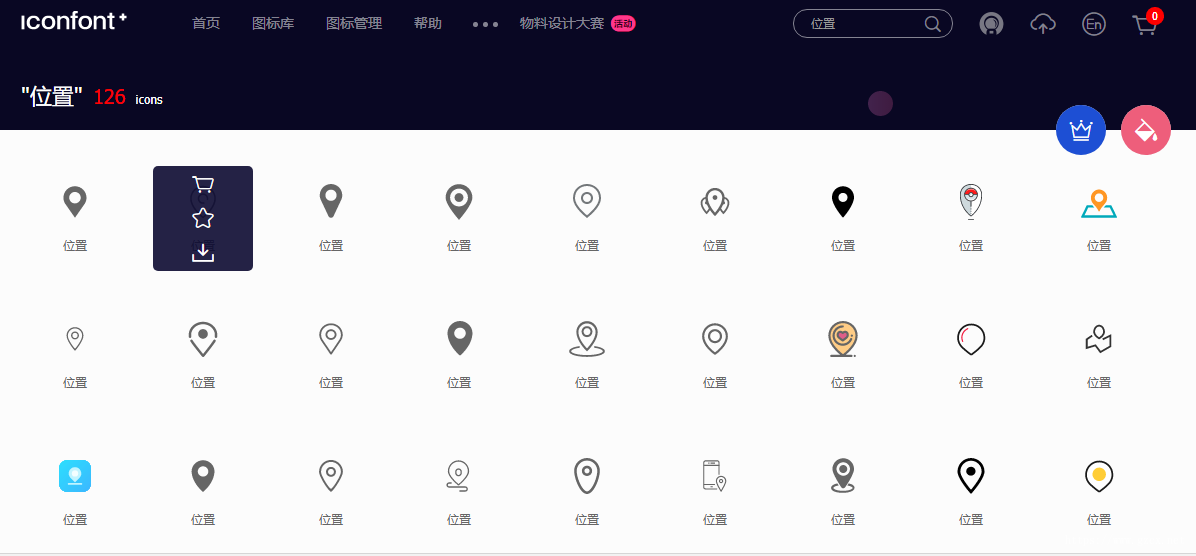
Task: Expand the three-dot more menu
Action: (485, 24)
